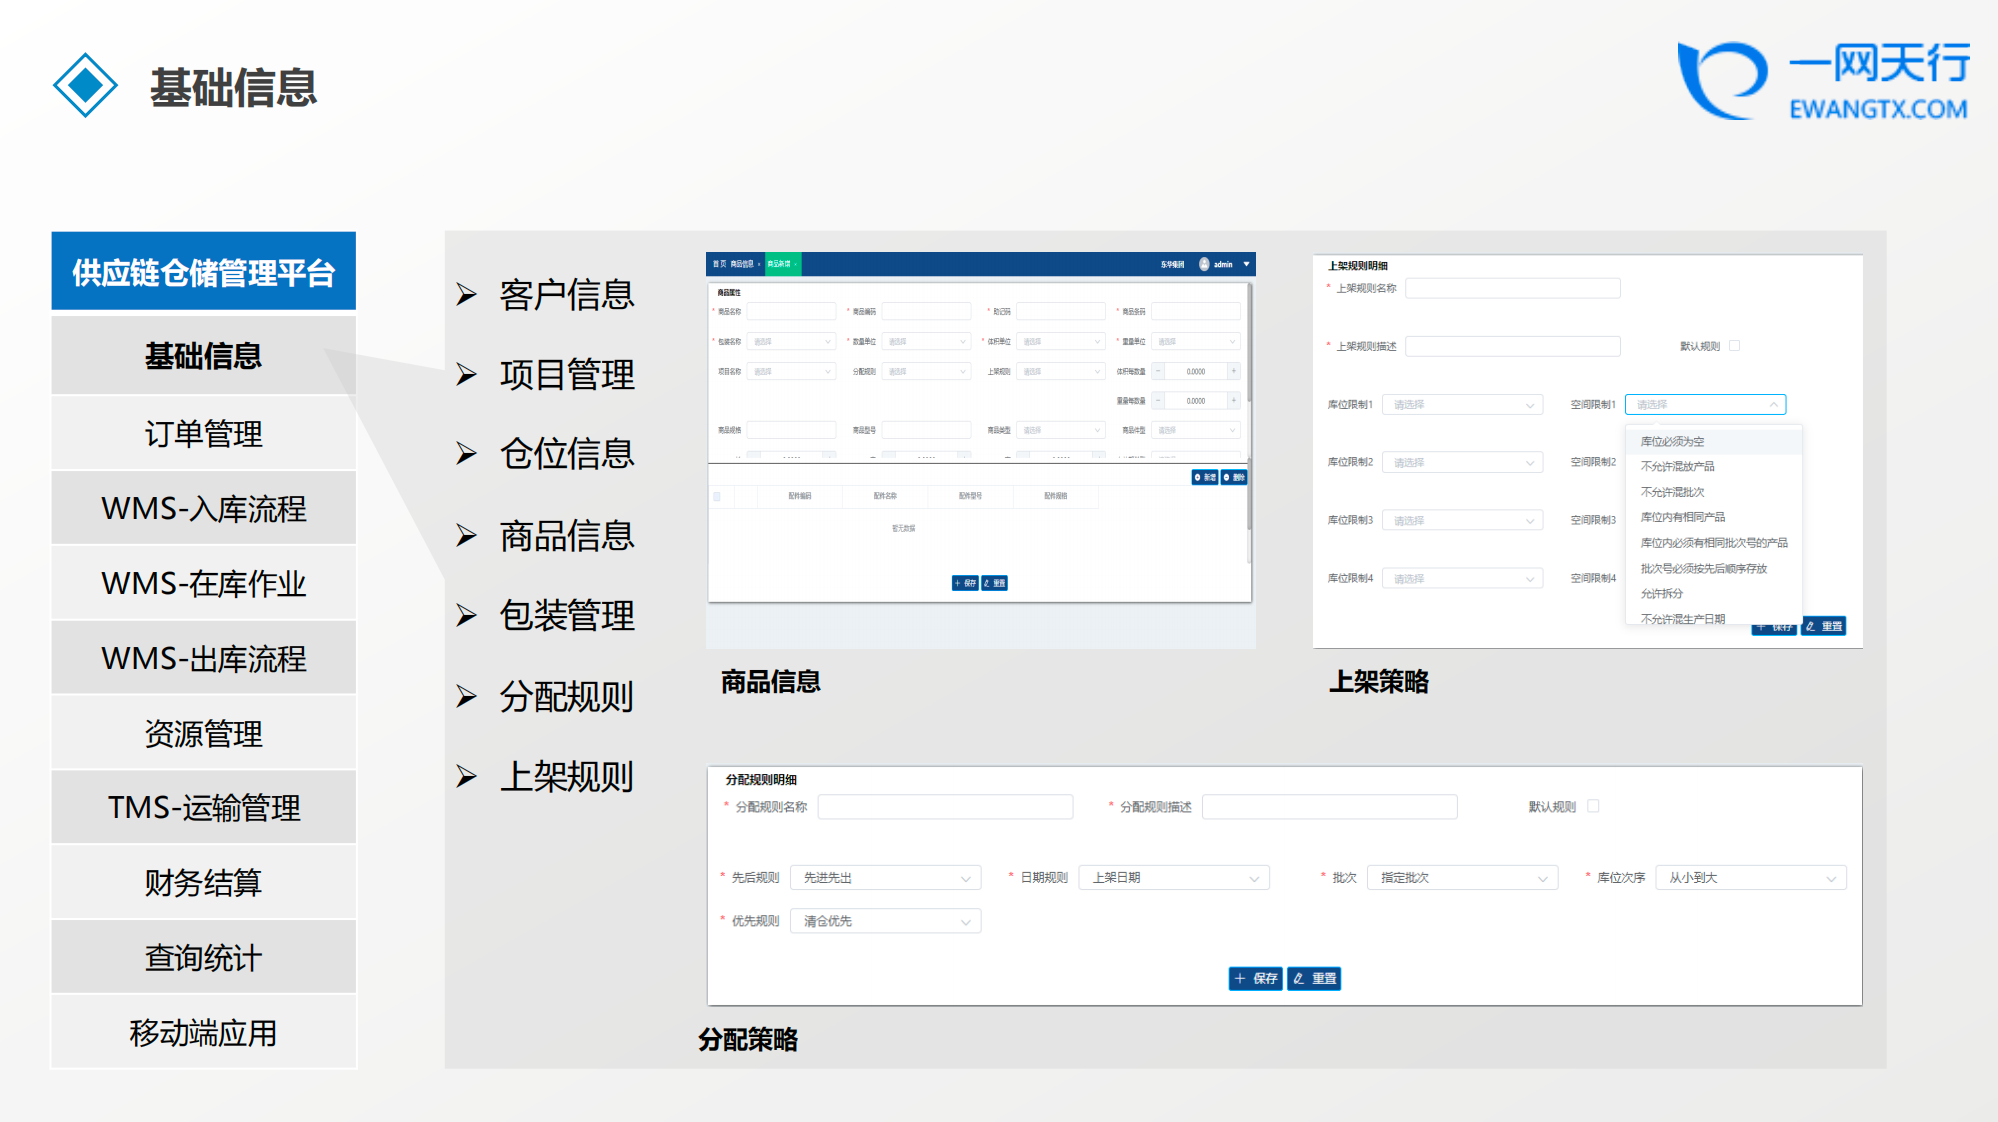Click the arrow bullet next to 客户信息
The image size is (1998, 1122).
pyautogui.click(x=466, y=294)
